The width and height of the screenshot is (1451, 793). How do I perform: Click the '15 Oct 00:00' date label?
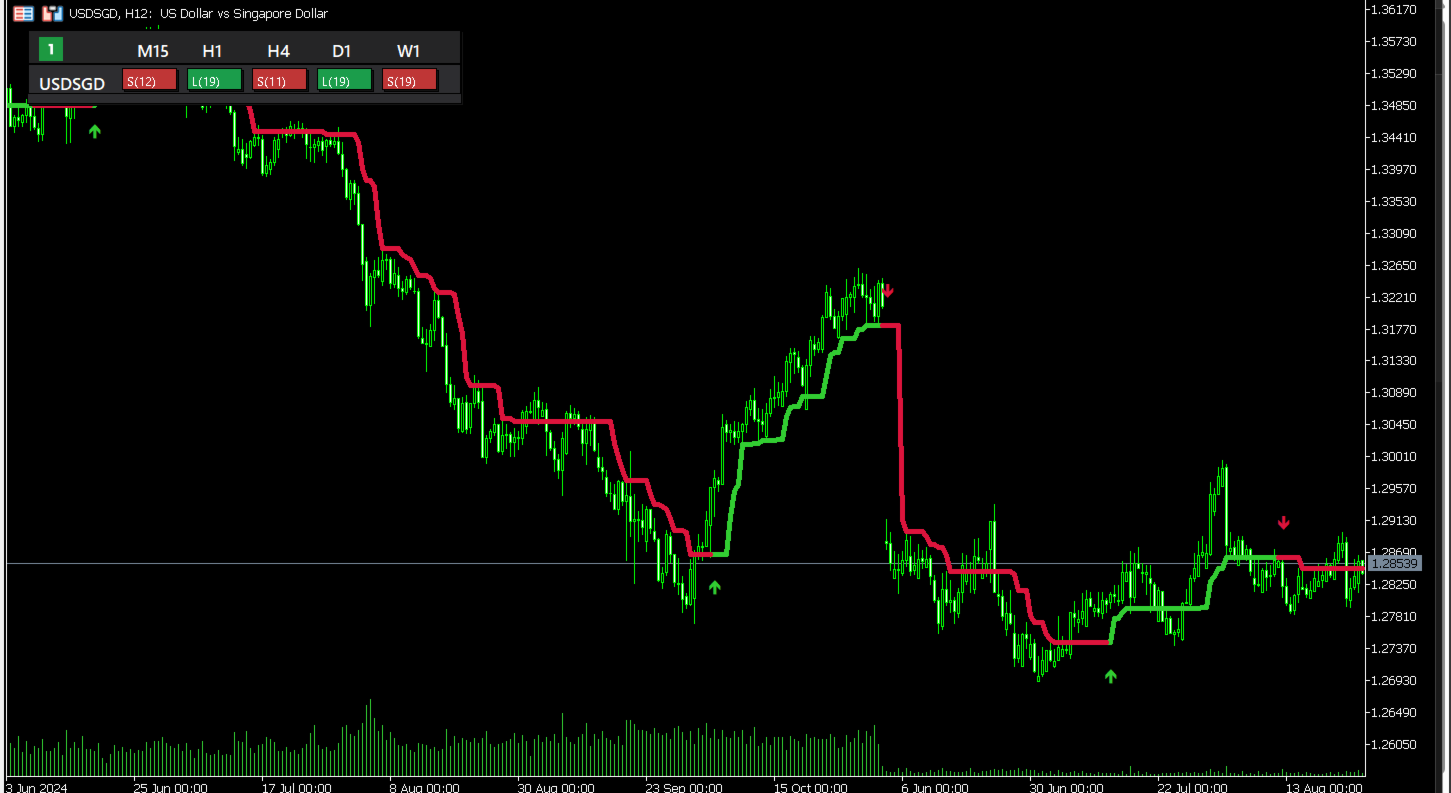tap(811, 787)
